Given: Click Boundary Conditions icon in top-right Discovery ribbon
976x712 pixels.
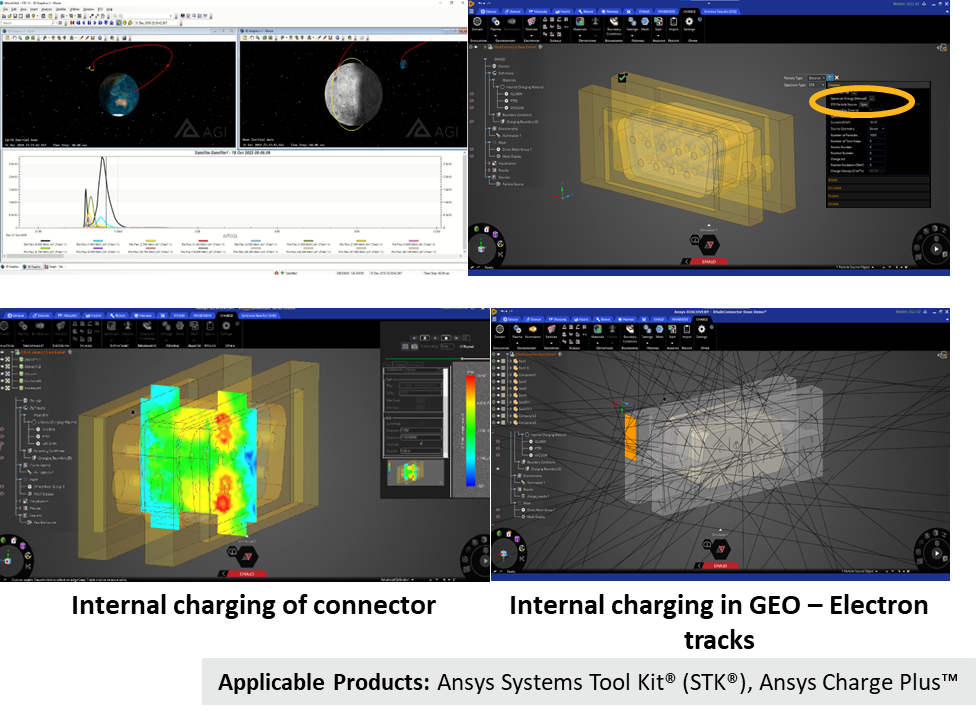Looking at the screenshot, I should (614, 21).
